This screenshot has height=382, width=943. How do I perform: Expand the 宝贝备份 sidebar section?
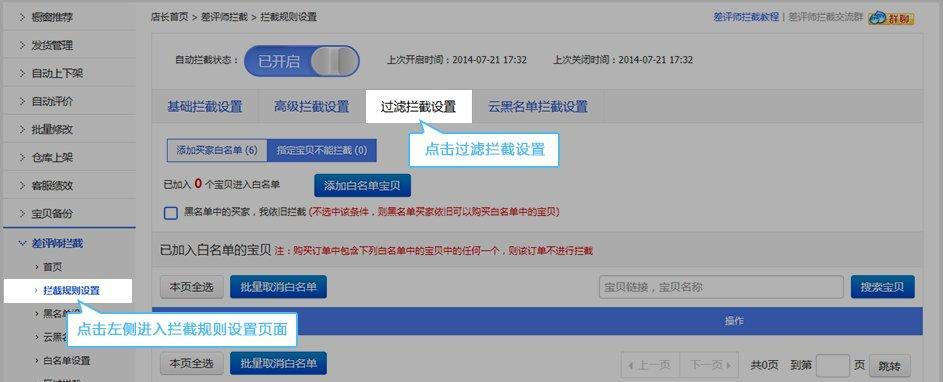pos(69,214)
